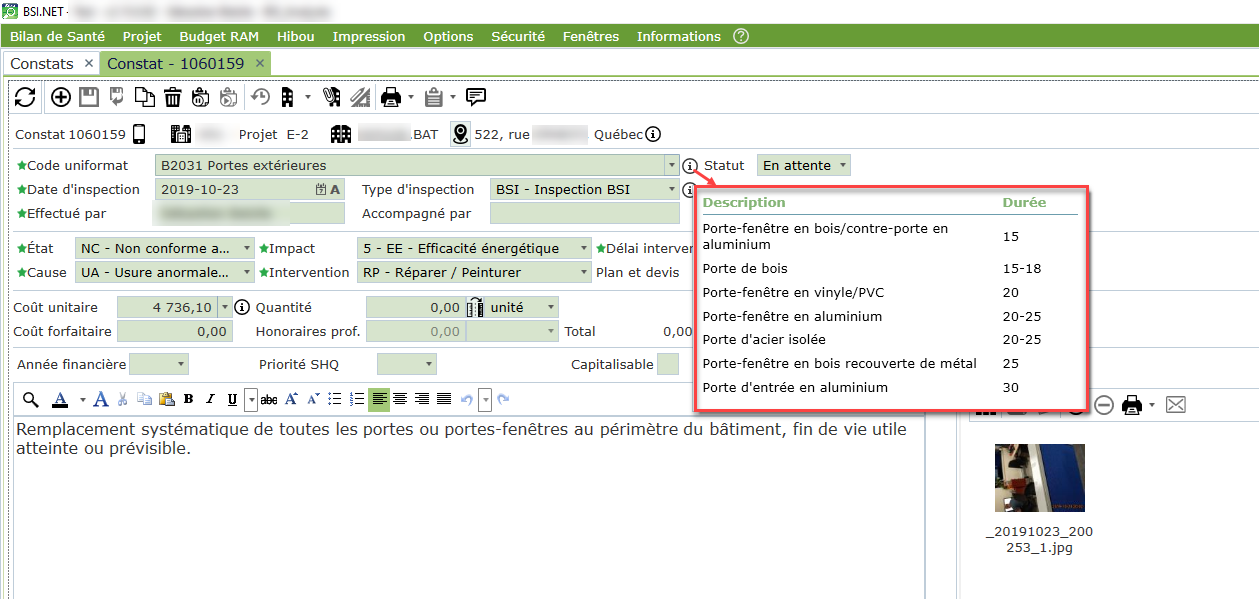Open the comment bubble icon in the toolbar
Screen dimensions: 1259x599
tap(476, 97)
